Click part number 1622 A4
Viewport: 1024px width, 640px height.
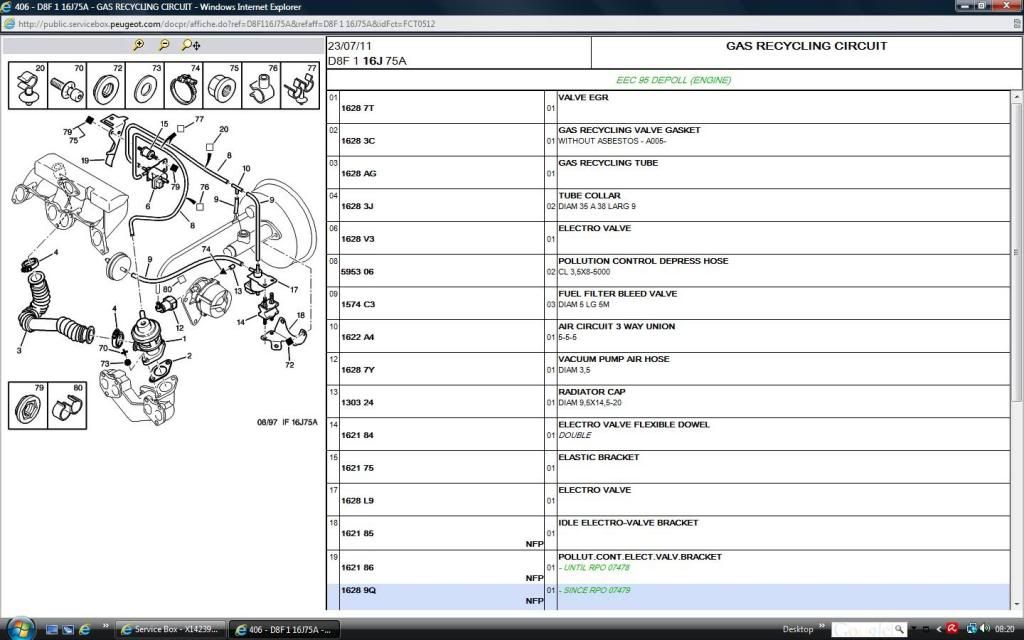pyautogui.click(x=357, y=337)
